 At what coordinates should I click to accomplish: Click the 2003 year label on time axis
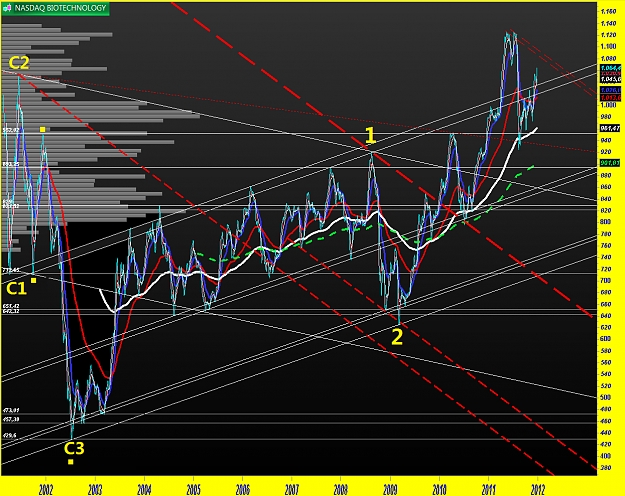tap(95, 489)
